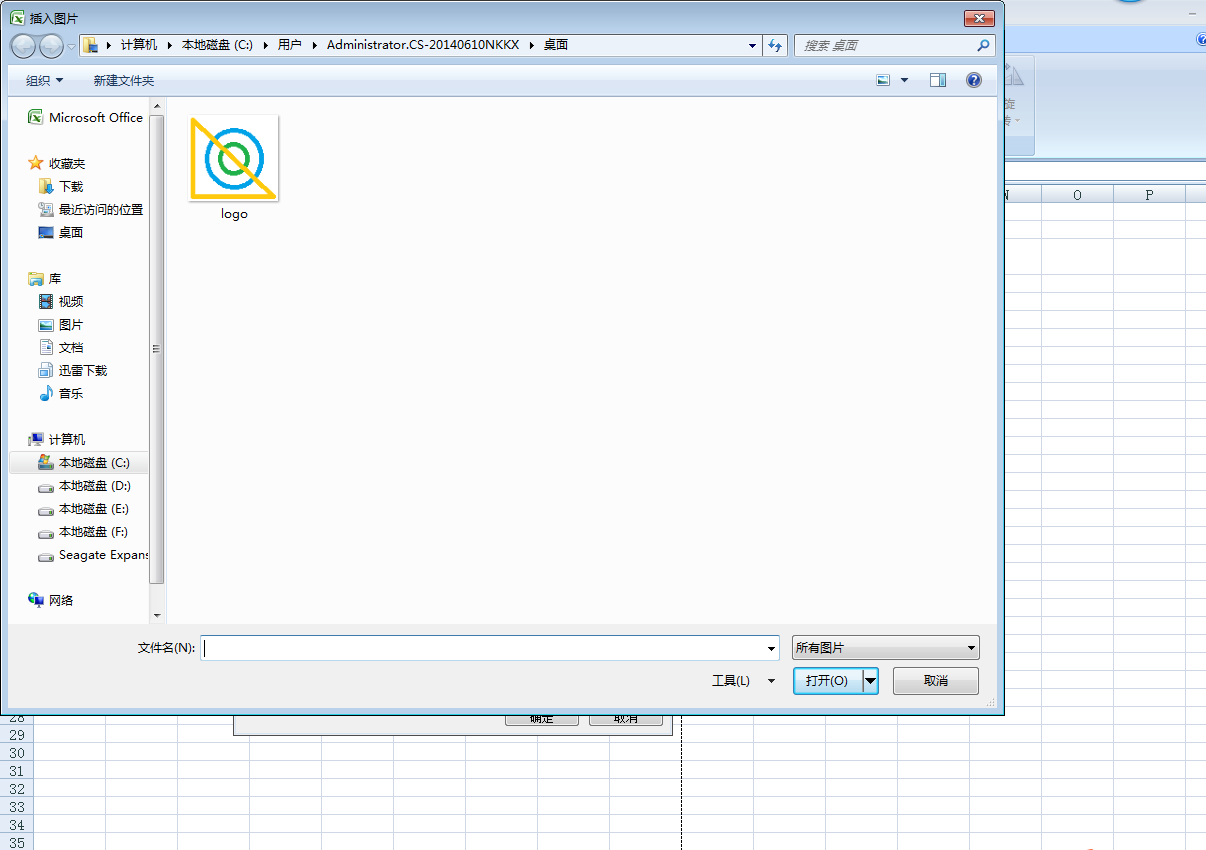
Task: Select row 30 header in Excel
Action: coord(16,753)
